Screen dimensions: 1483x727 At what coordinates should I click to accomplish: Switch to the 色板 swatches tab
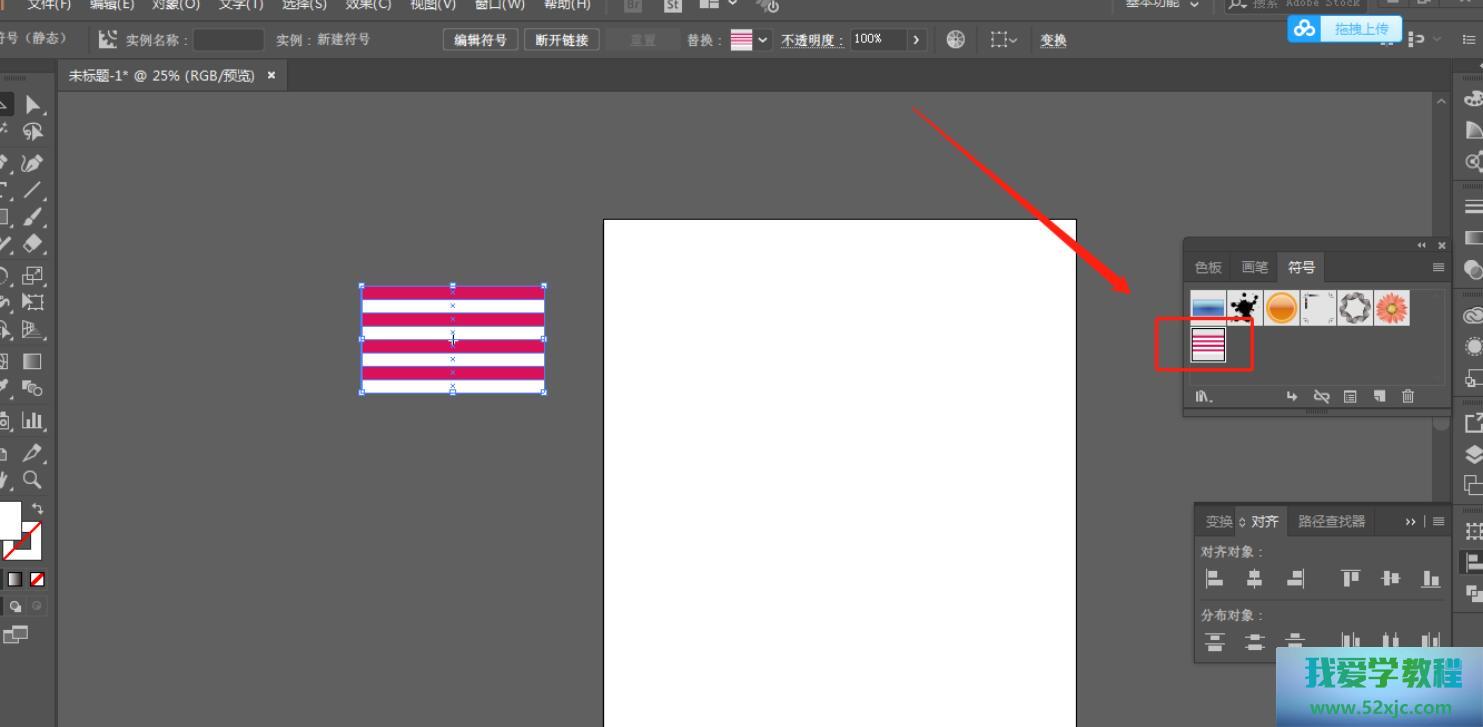coord(1208,267)
